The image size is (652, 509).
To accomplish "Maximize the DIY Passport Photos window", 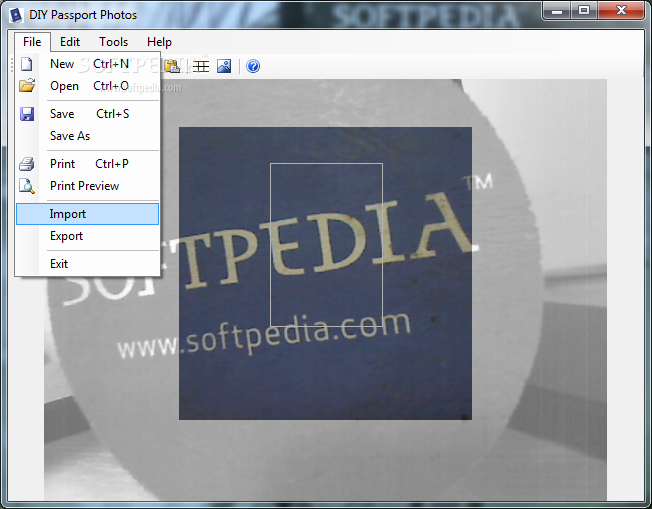I will 584,10.
